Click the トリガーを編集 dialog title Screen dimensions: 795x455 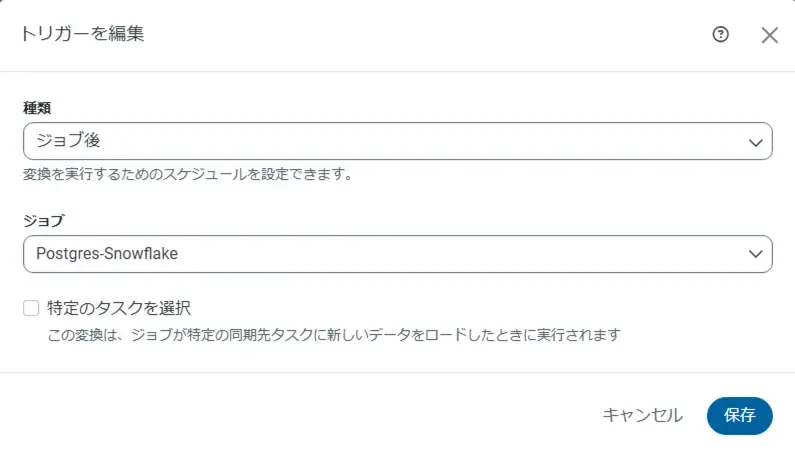[82, 34]
